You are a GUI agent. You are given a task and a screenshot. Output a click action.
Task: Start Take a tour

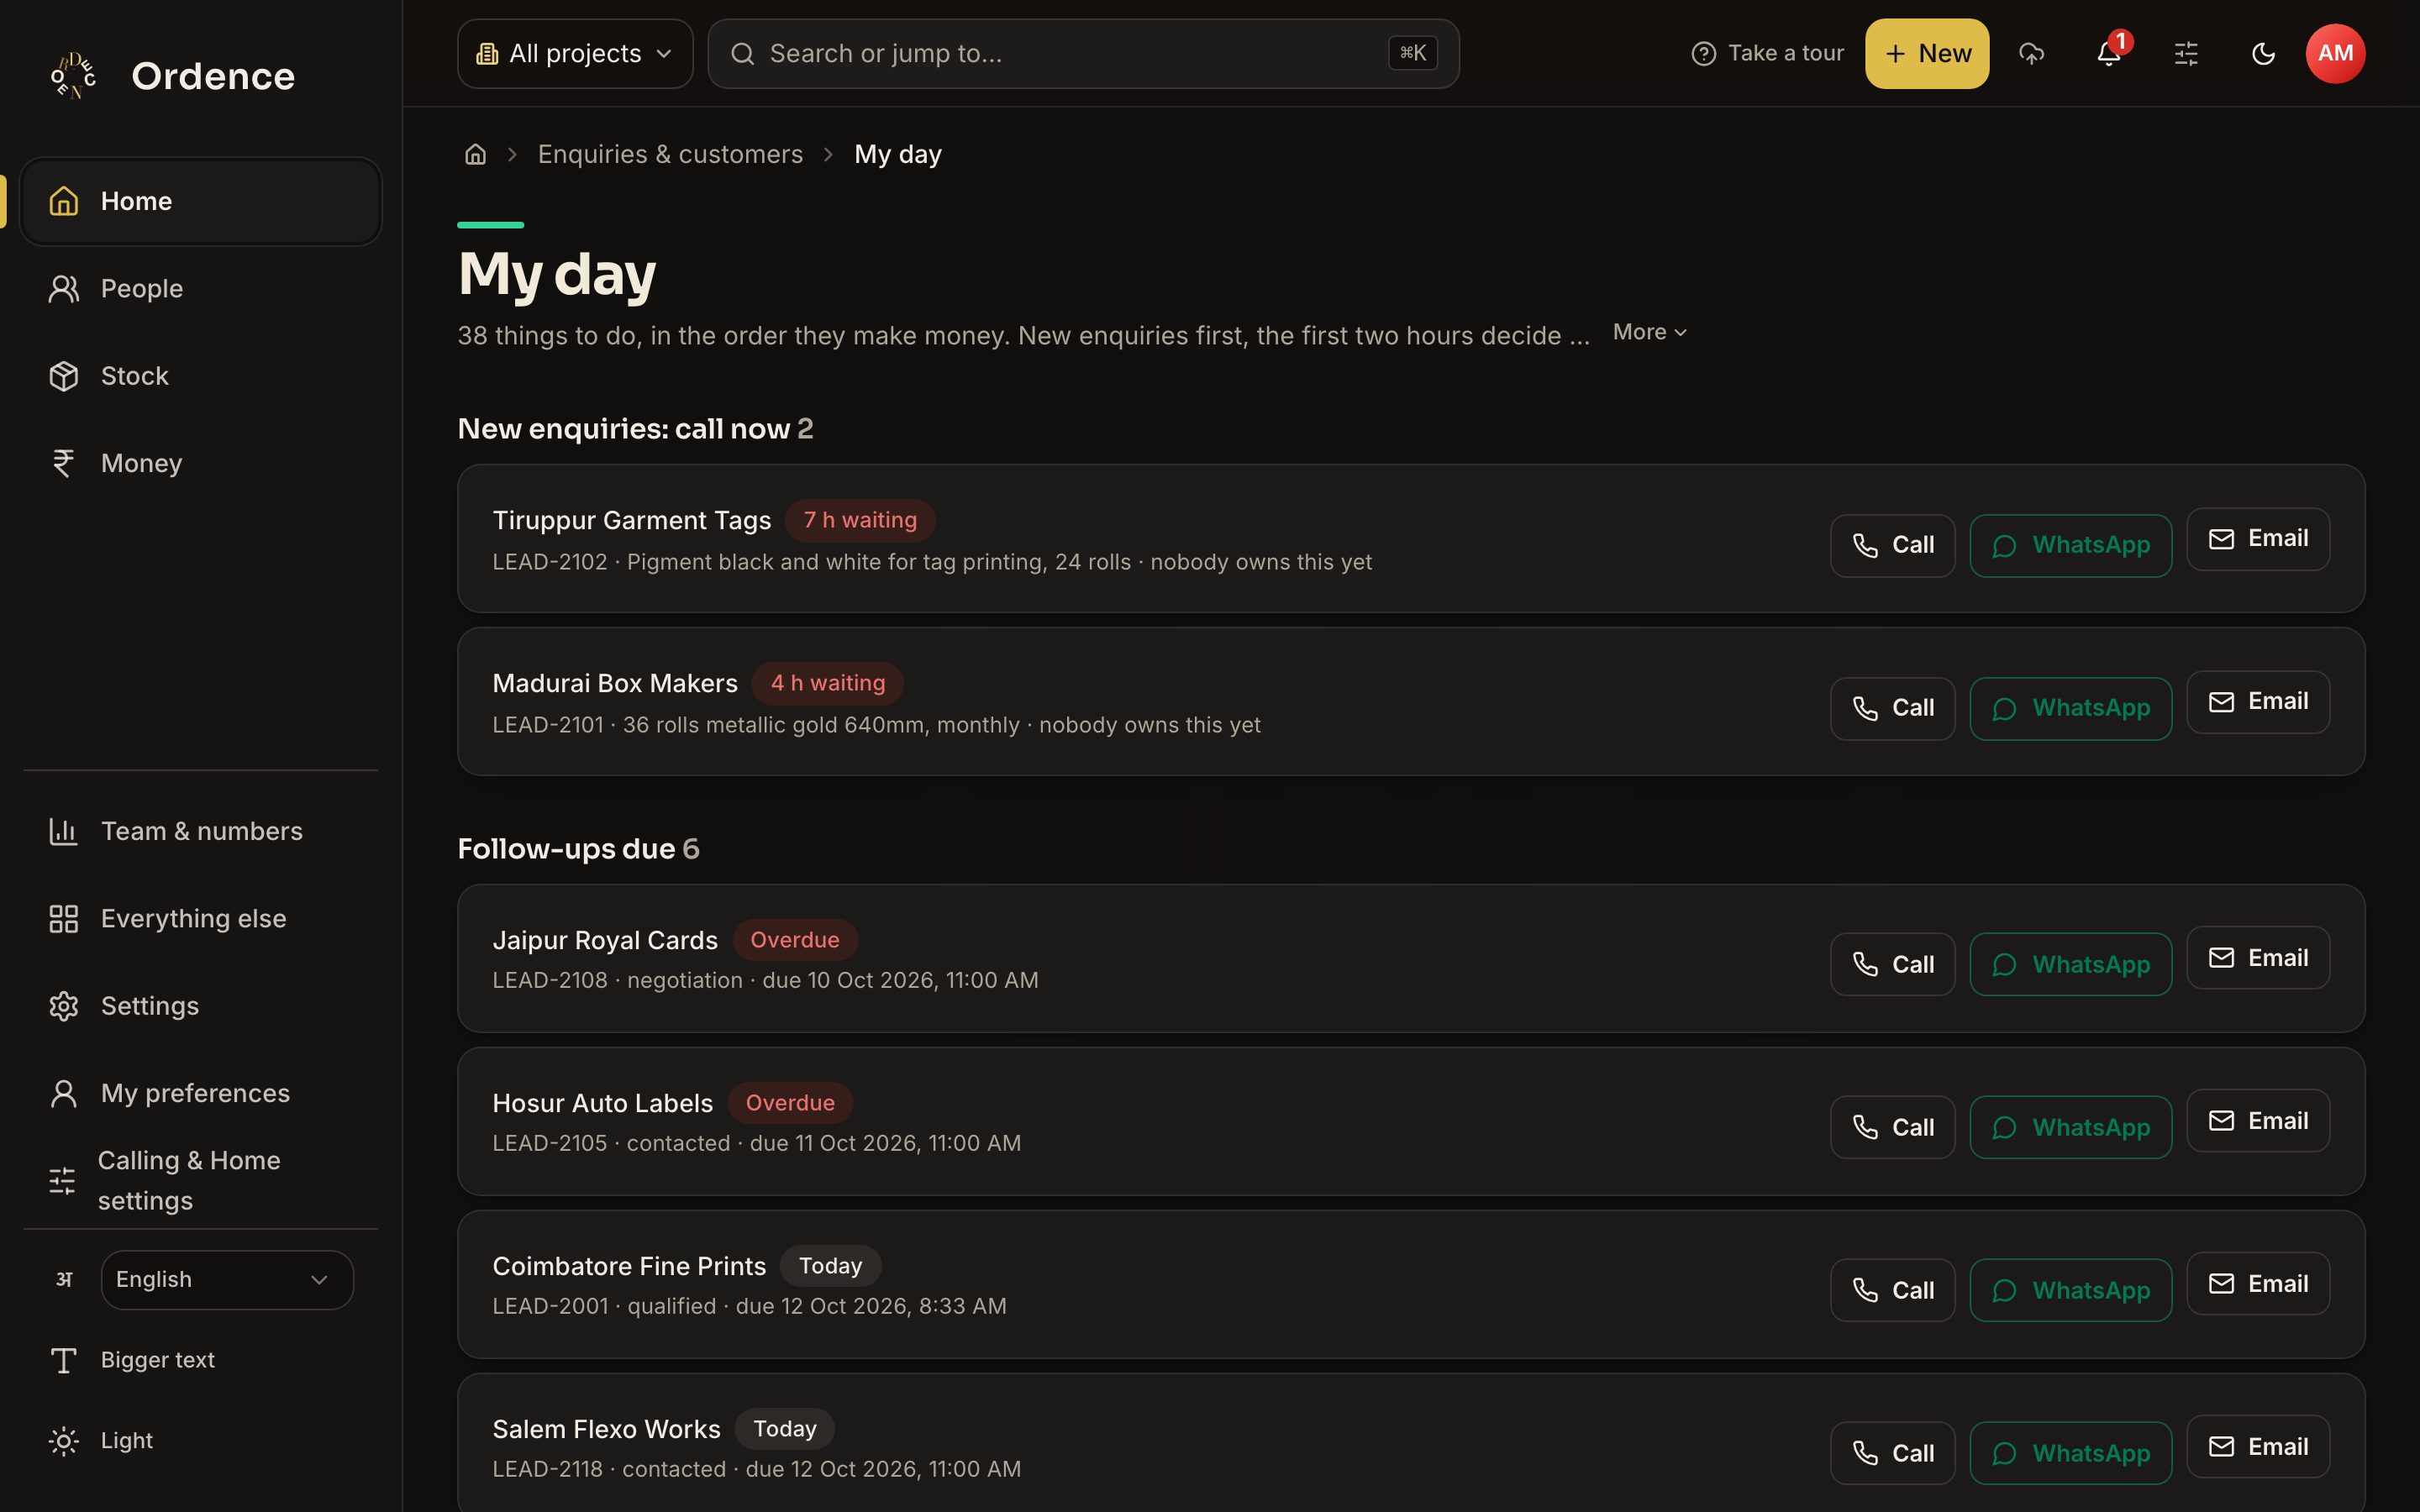(1767, 53)
